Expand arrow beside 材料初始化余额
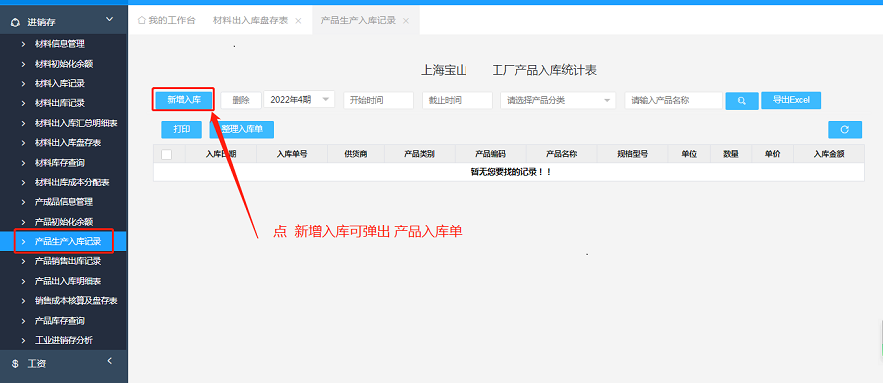Image resolution: width=883 pixels, height=383 pixels. tap(23, 64)
